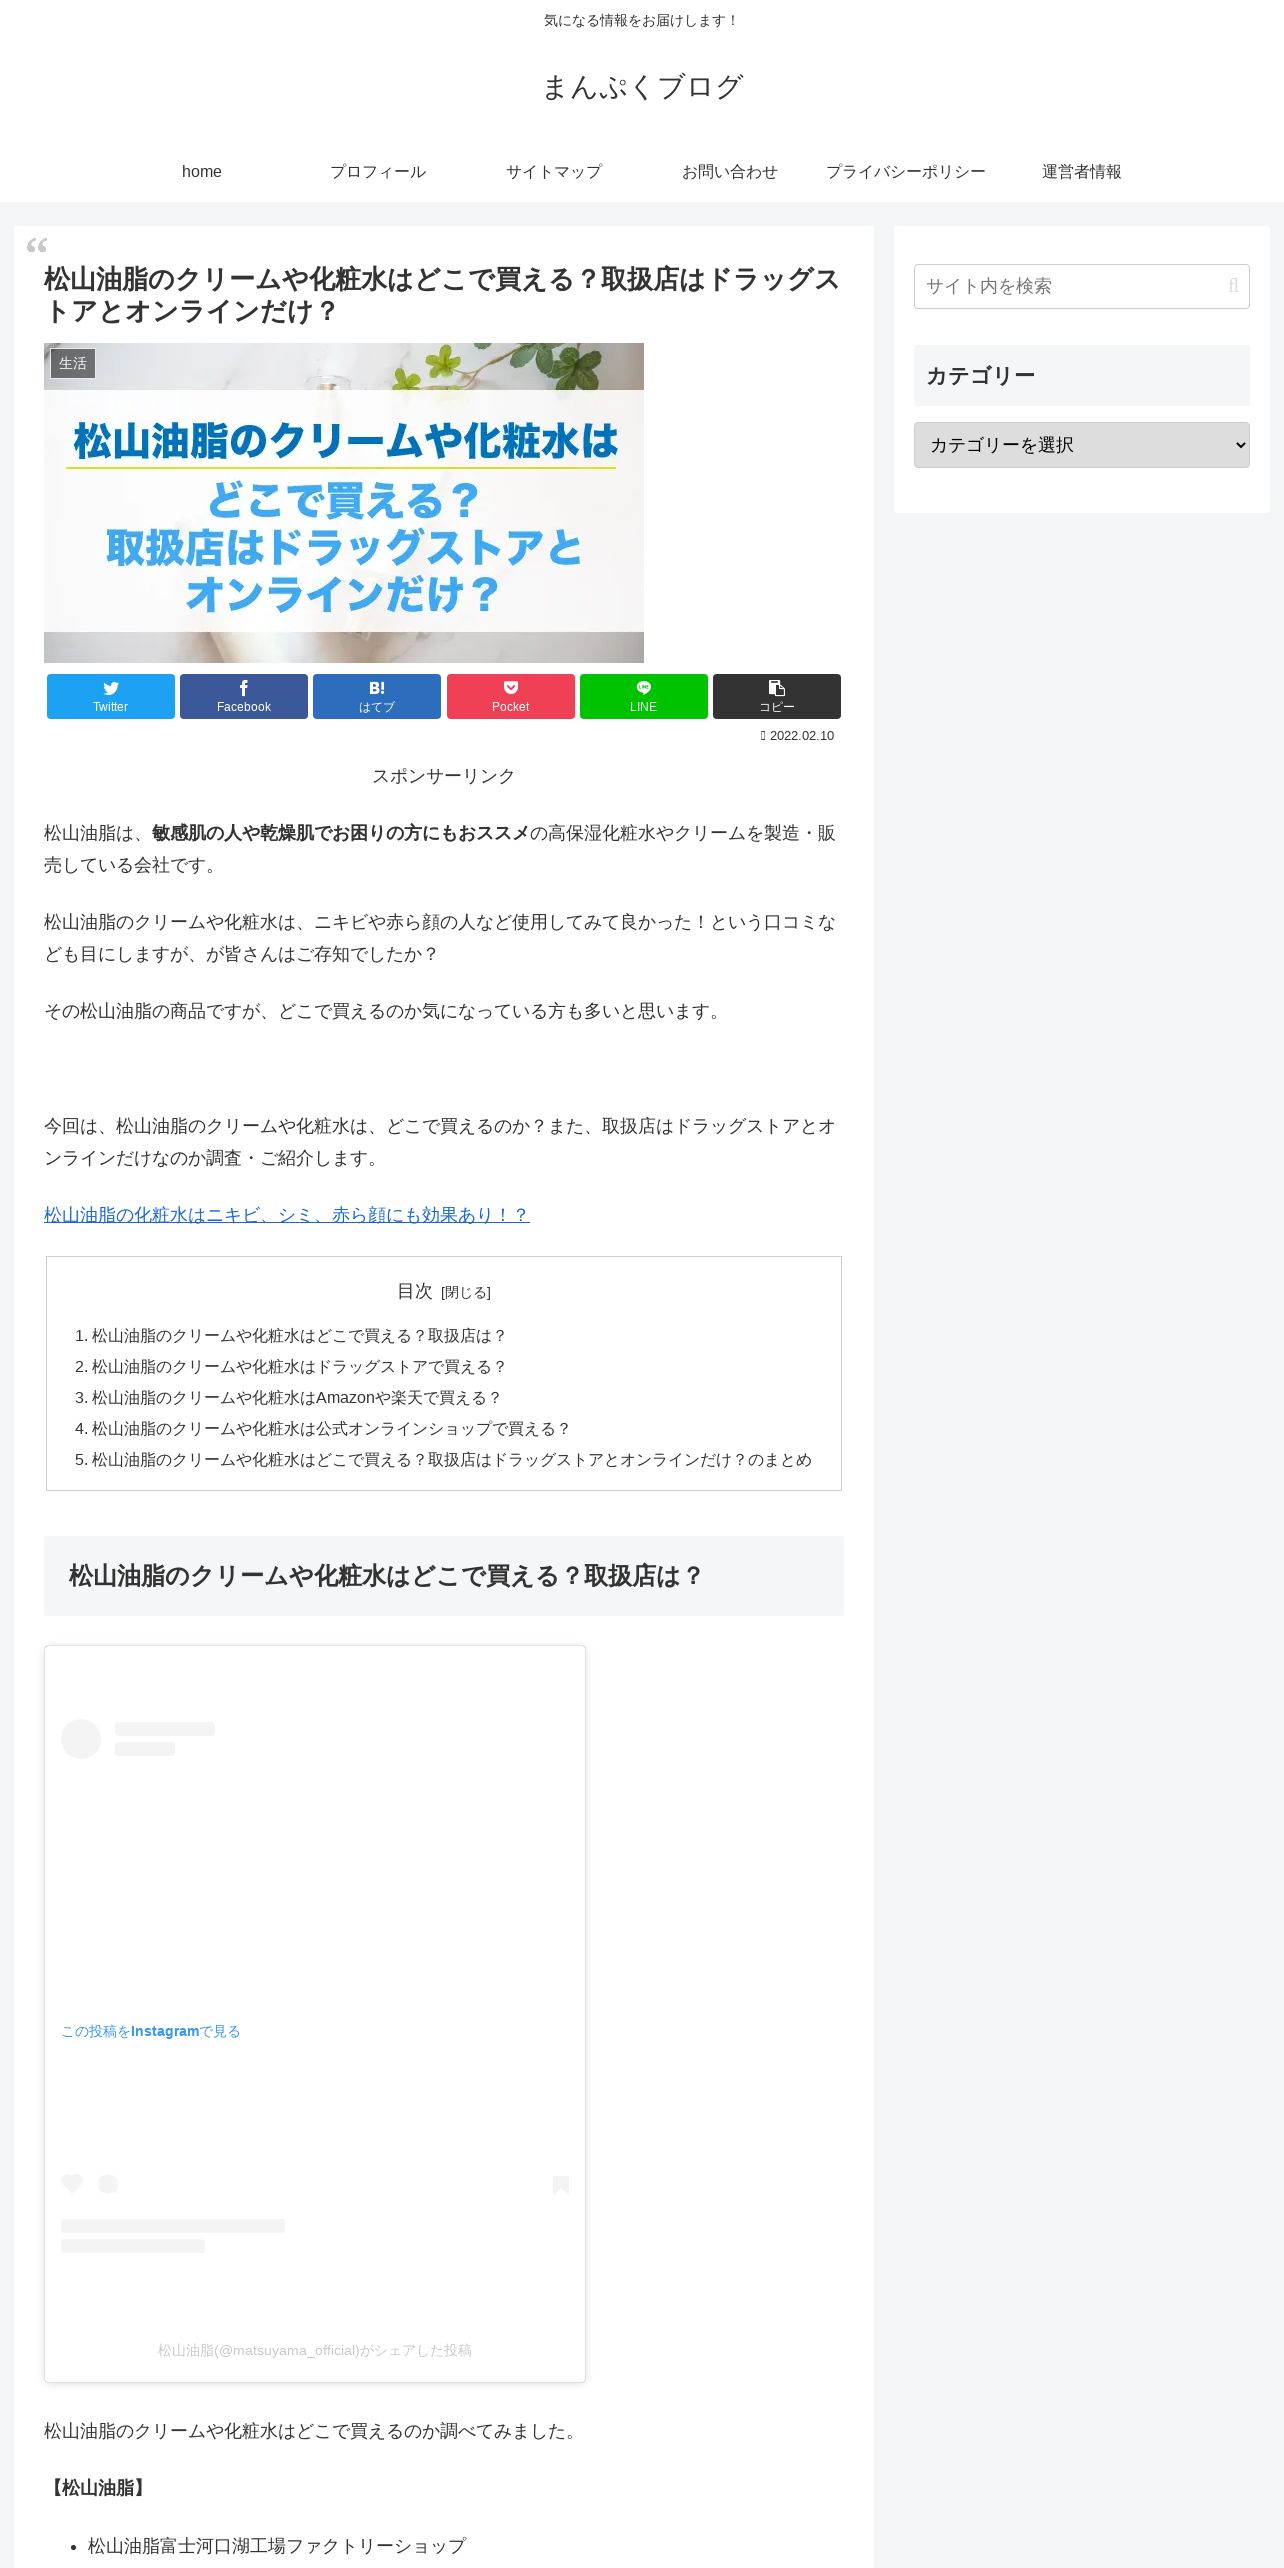Open link about 化粧水 effects on ニキビ、シミ、赤ら顔
1284x2568 pixels.
(286, 1215)
